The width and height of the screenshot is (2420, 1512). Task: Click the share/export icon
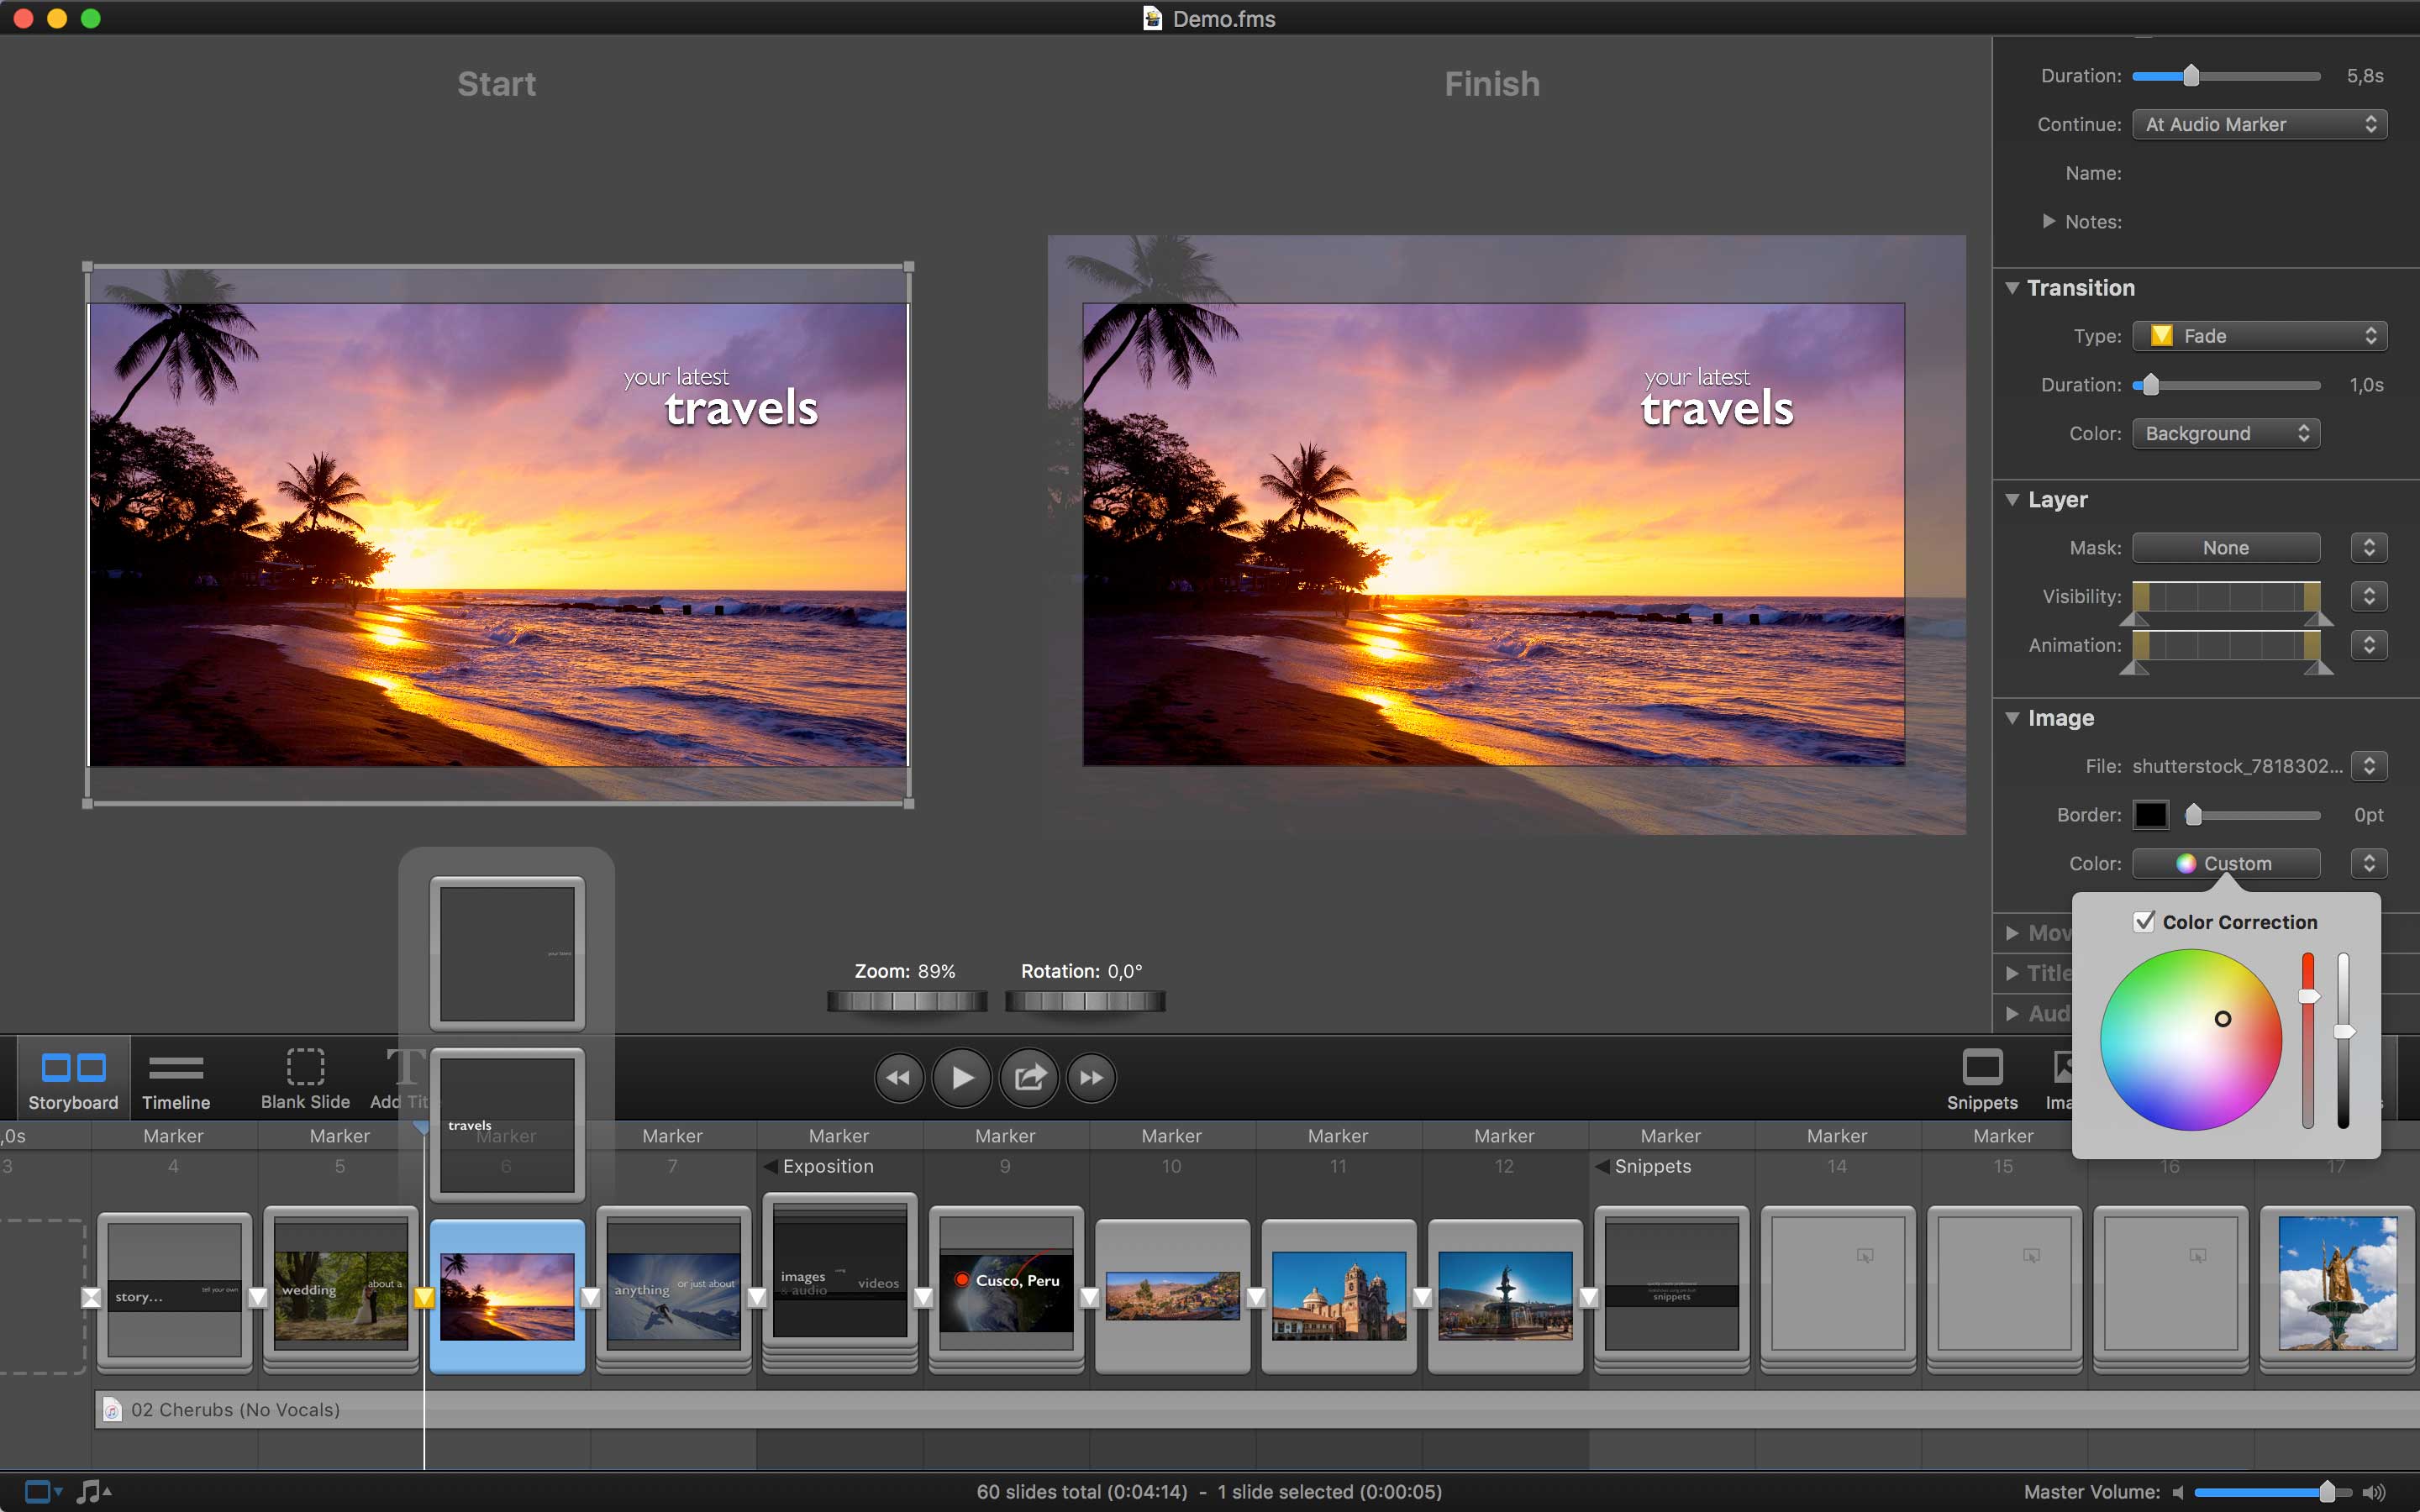[x=1029, y=1077]
